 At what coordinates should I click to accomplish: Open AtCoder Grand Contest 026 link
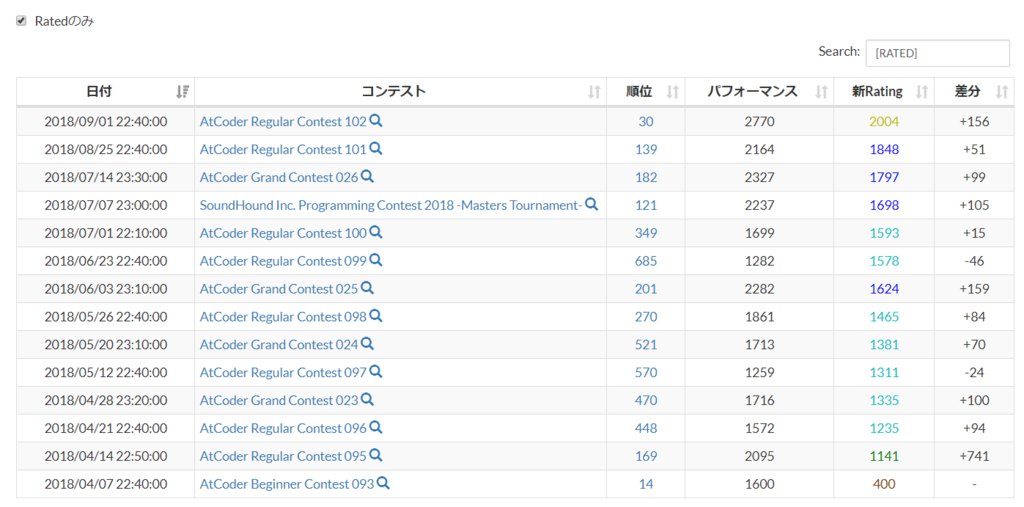[x=279, y=177]
